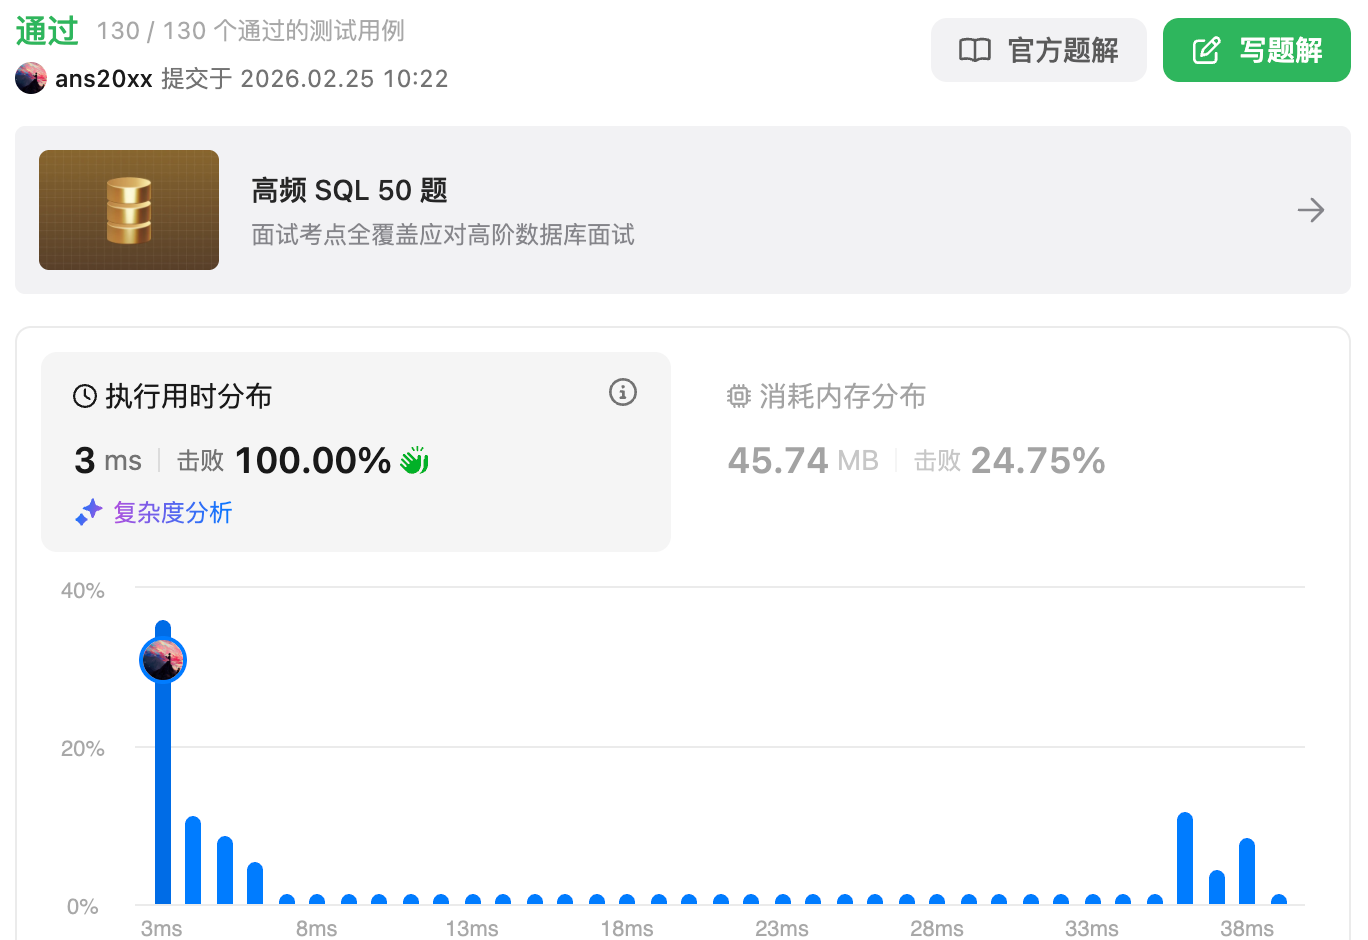Open the ans20xx username profile link
Viewport: 1368px width, 940px height.
[x=103, y=78]
